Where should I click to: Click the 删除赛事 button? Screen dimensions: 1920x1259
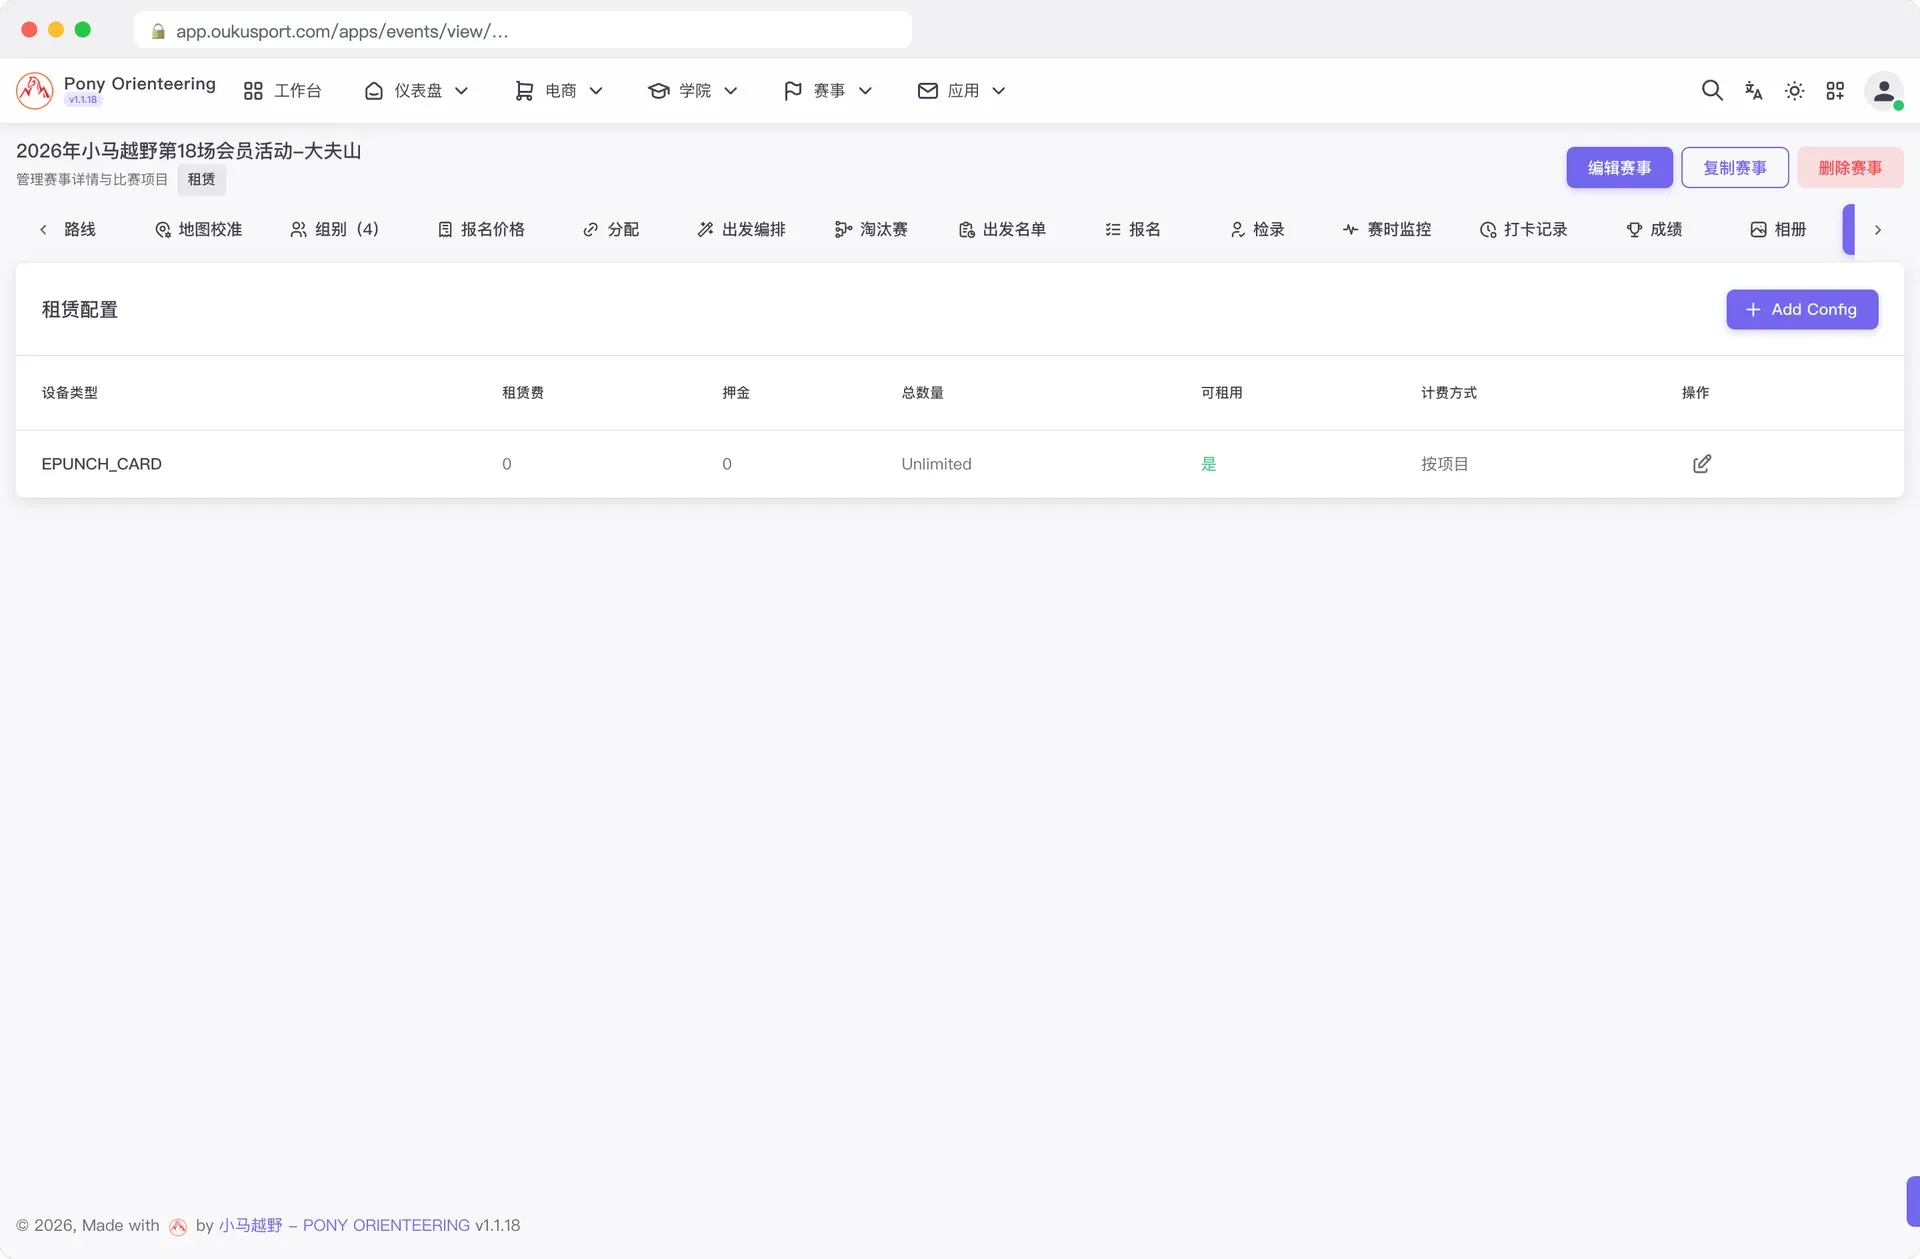click(x=1850, y=168)
